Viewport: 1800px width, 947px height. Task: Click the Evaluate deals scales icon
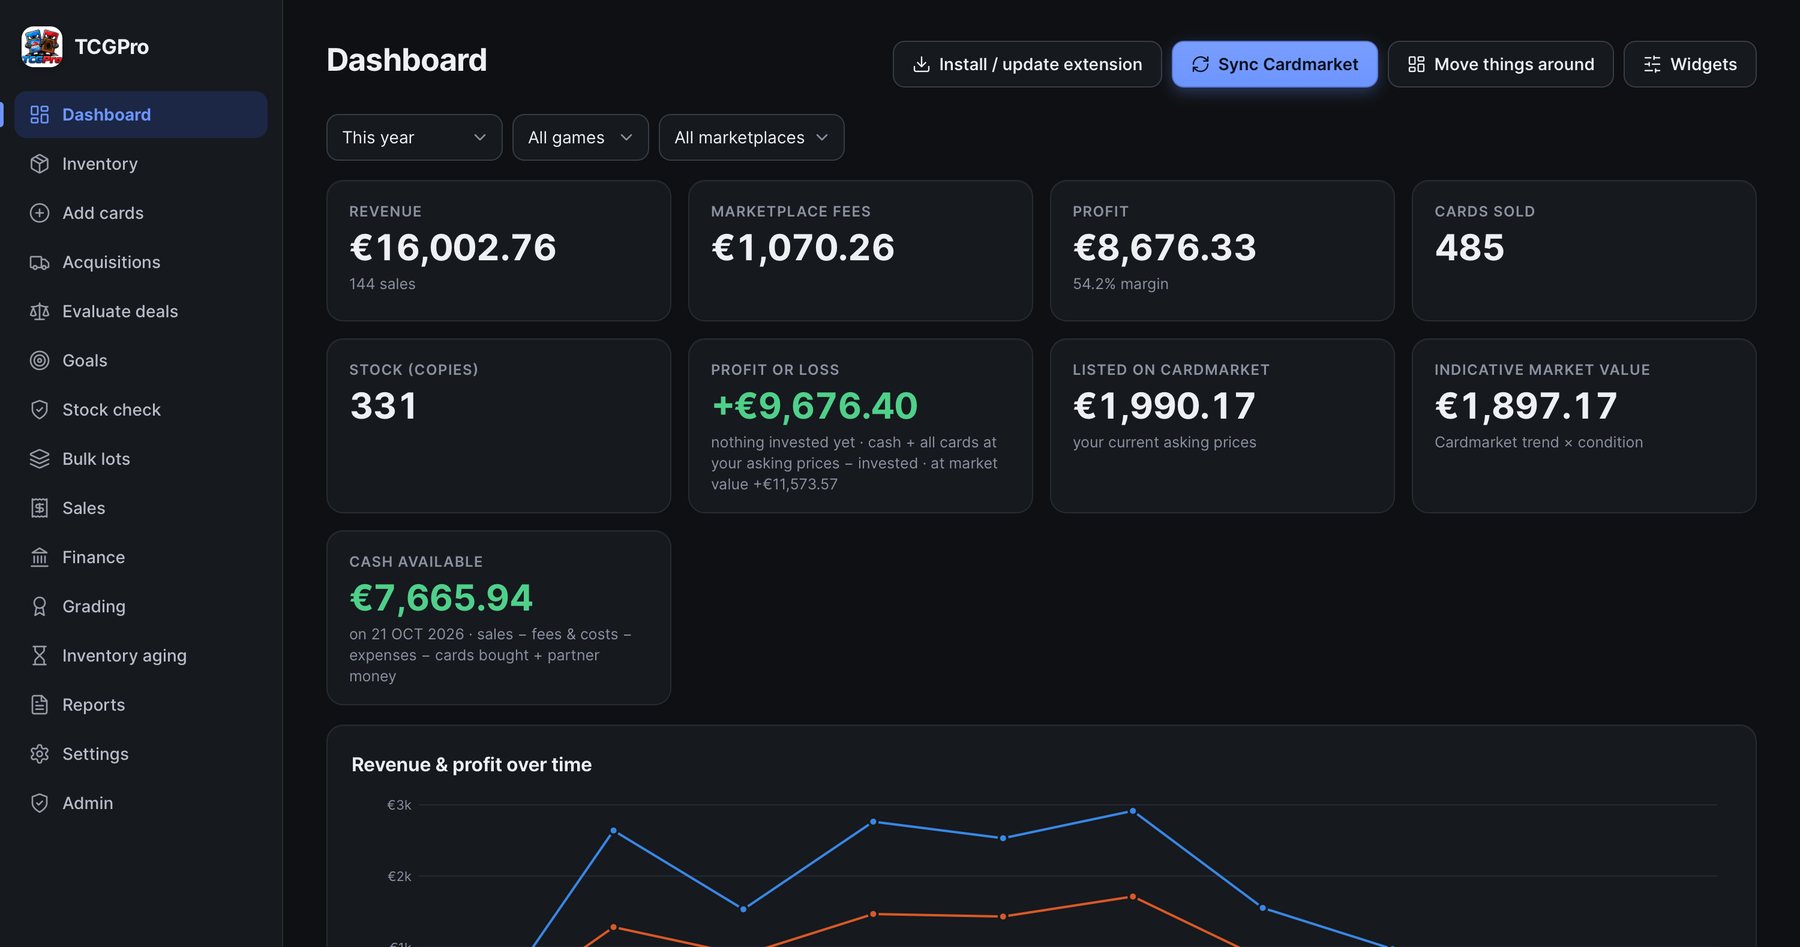click(x=39, y=311)
